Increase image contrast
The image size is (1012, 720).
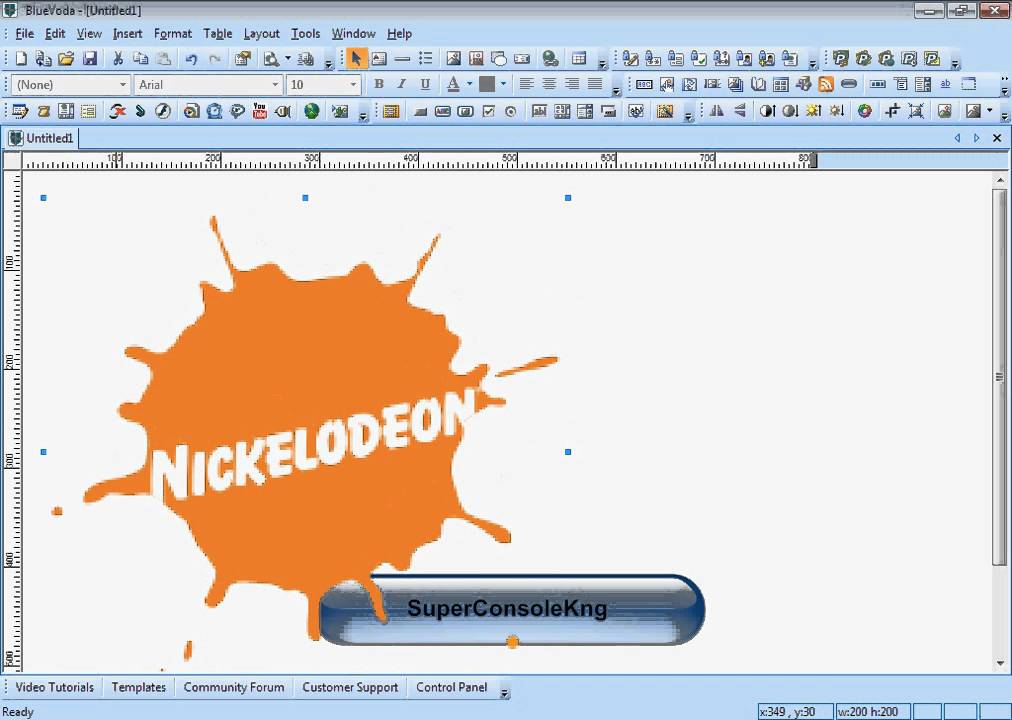click(x=767, y=111)
